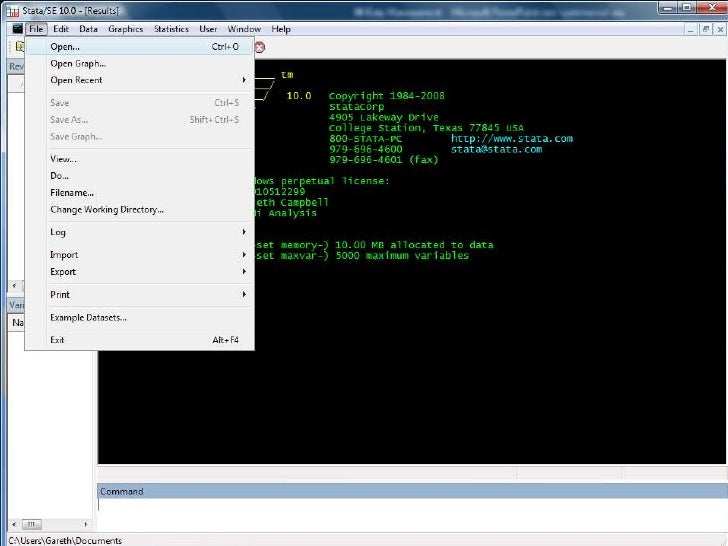Expand the Print submenu

coord(139,294)
